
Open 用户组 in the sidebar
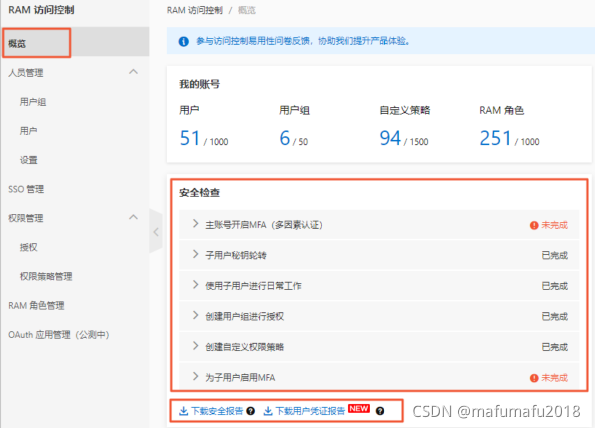point(33,102)
